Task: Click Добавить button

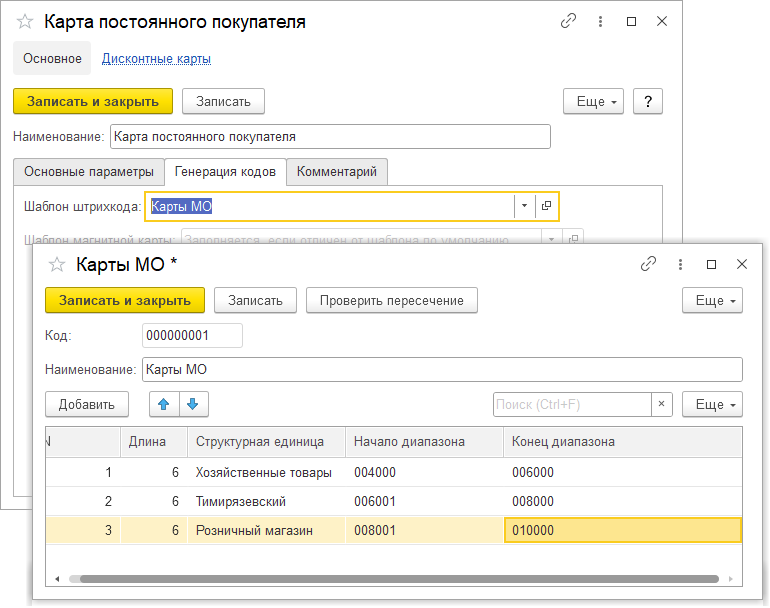Action: click(87, 404)
